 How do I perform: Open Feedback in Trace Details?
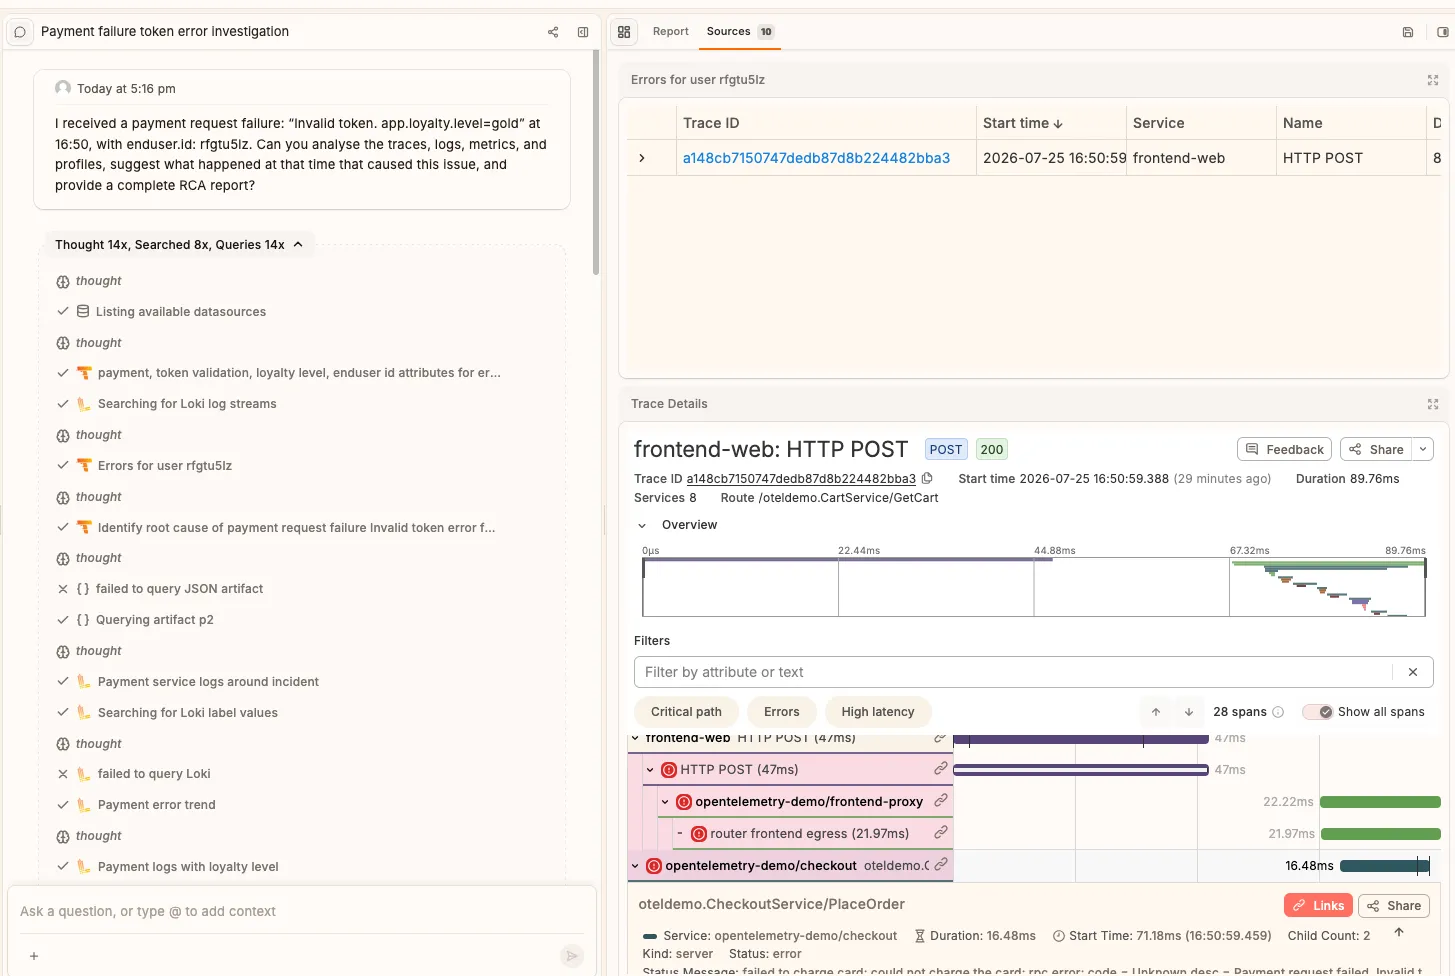pyautogui.click(x=1284, y=450)
